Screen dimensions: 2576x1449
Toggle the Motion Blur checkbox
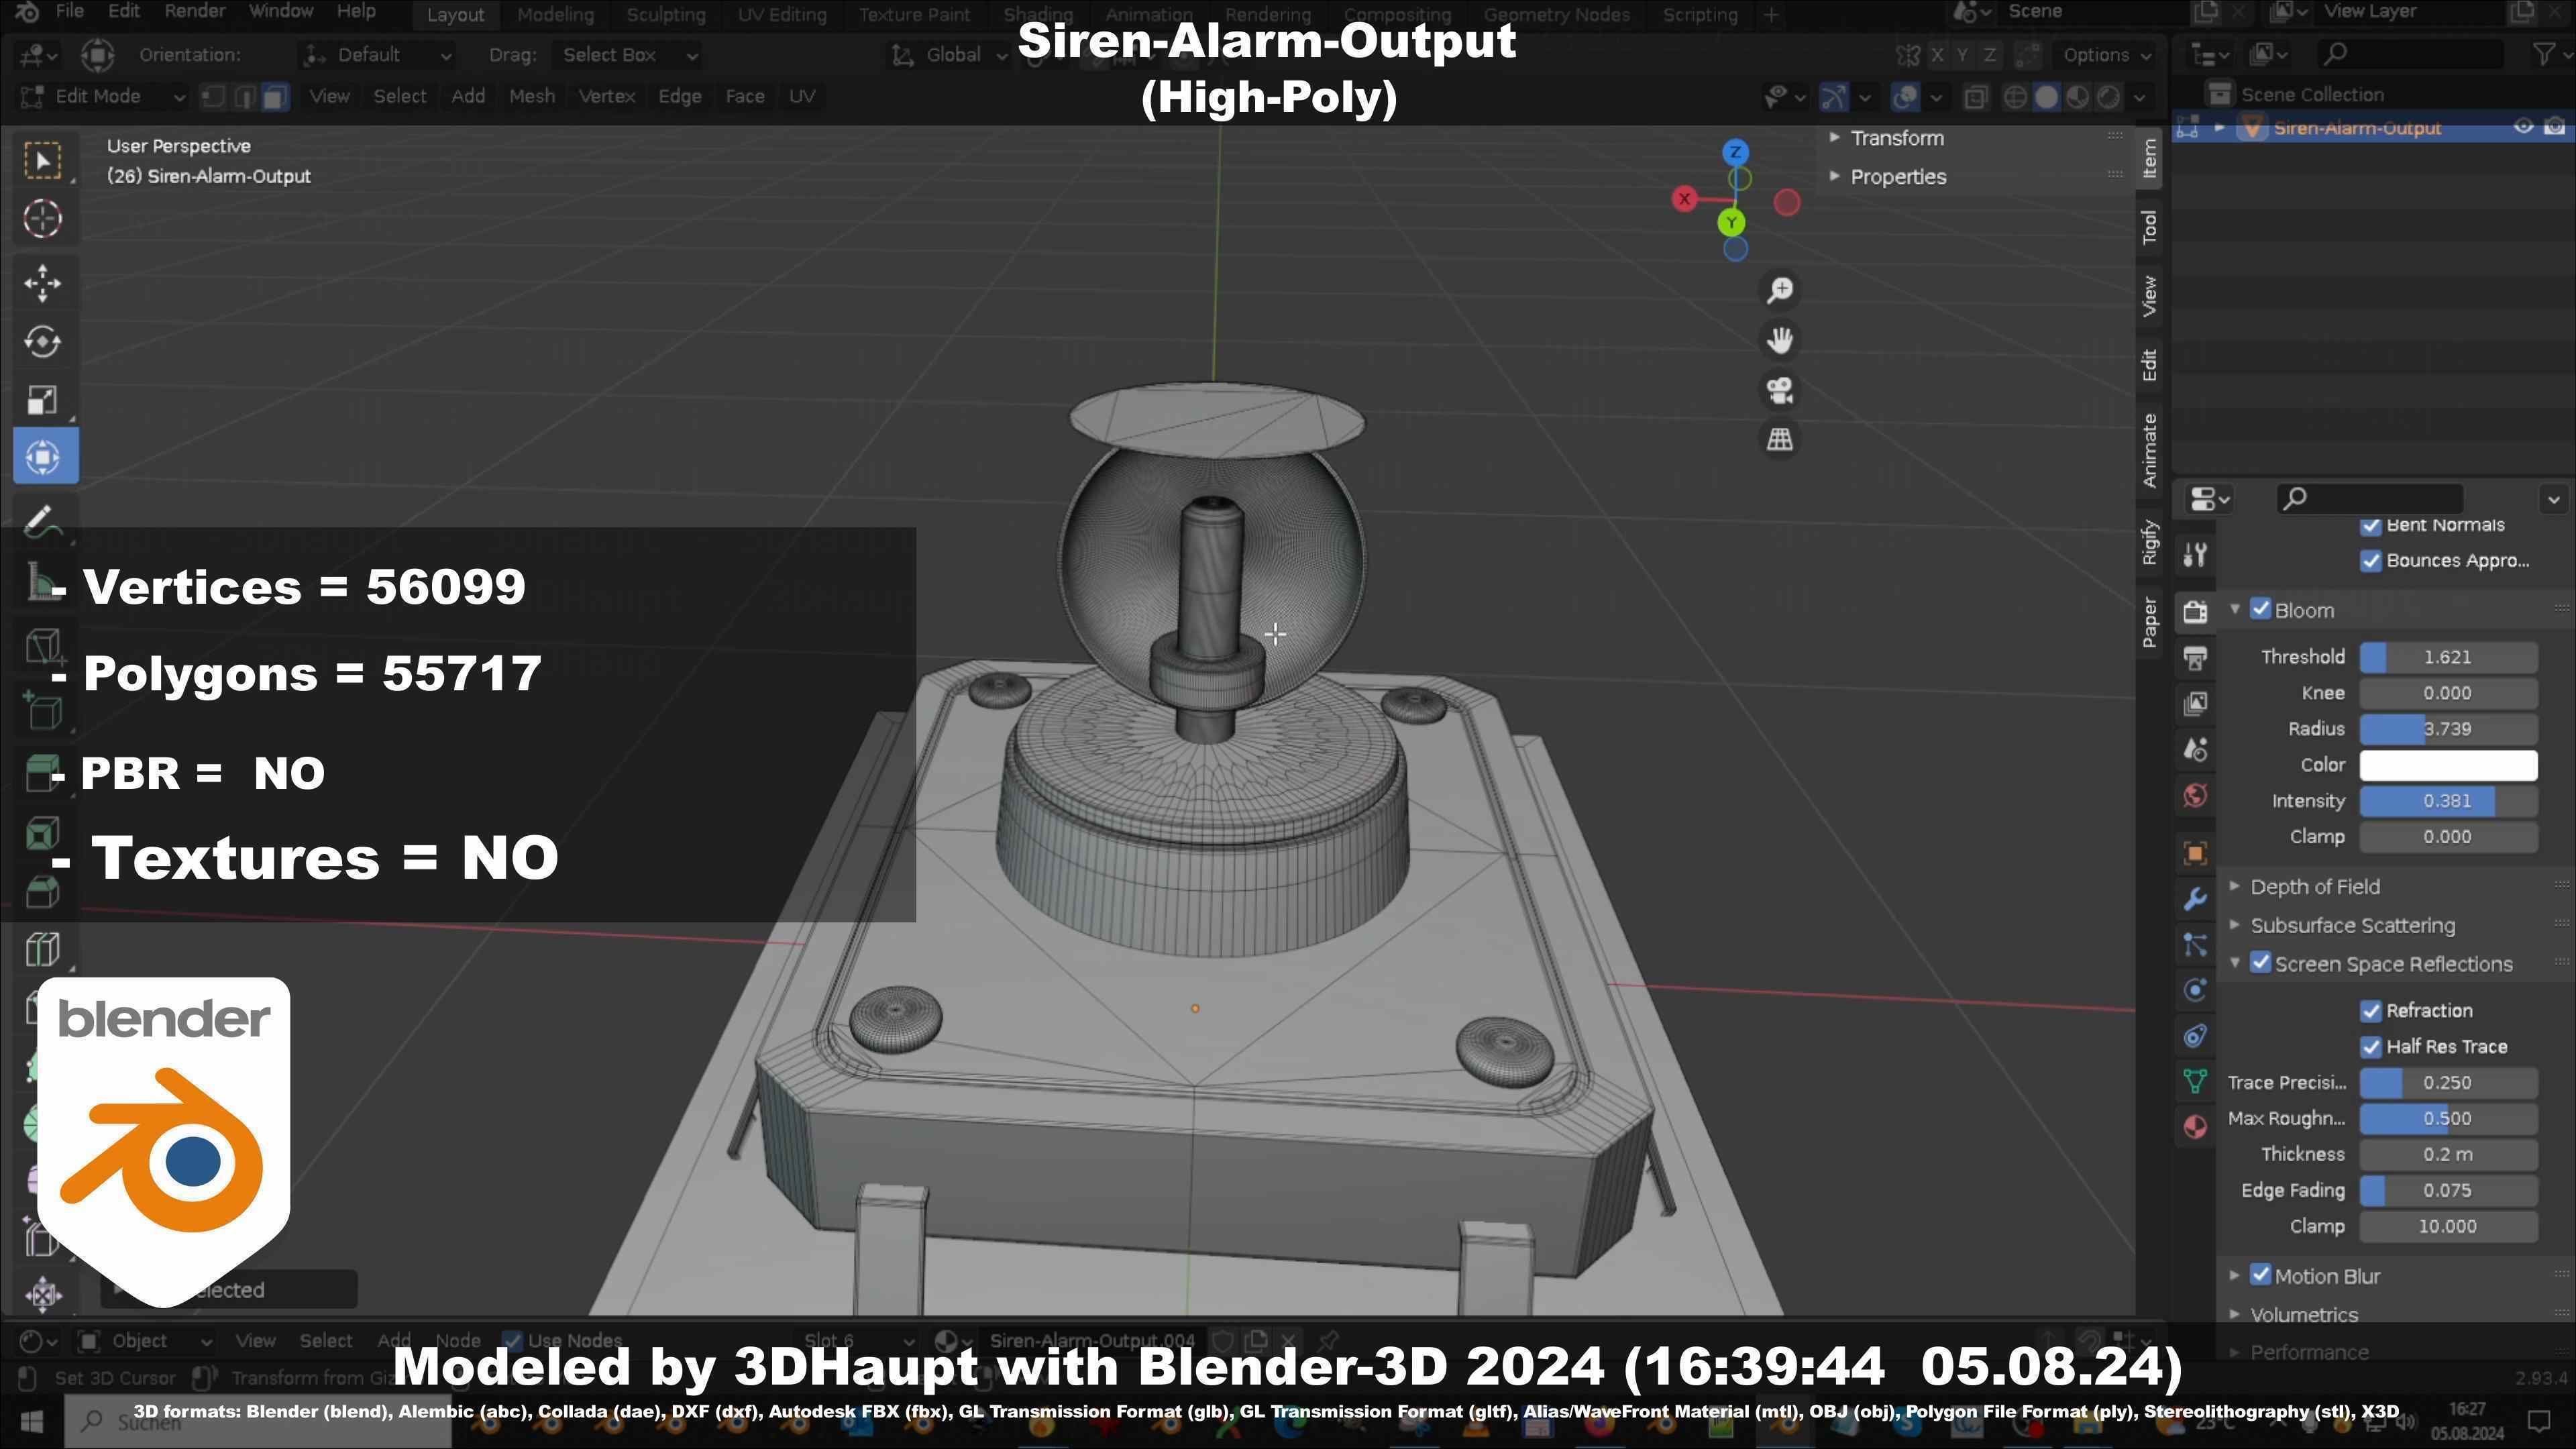coord(2260,1275)
